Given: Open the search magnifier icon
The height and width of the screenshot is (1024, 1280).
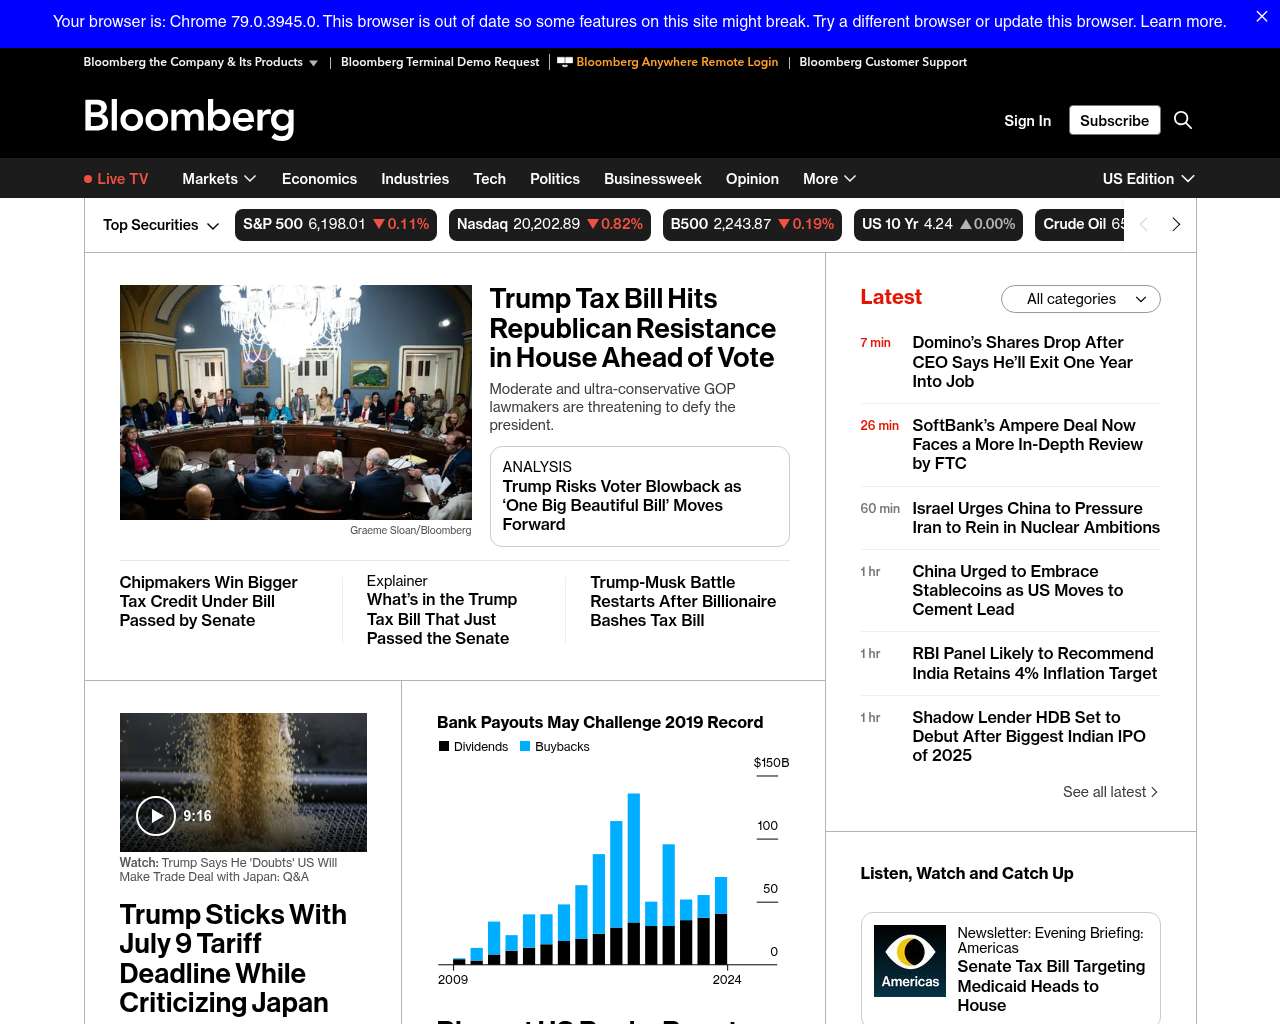Looking at the screenshot, I should [x=1183, y=120].
